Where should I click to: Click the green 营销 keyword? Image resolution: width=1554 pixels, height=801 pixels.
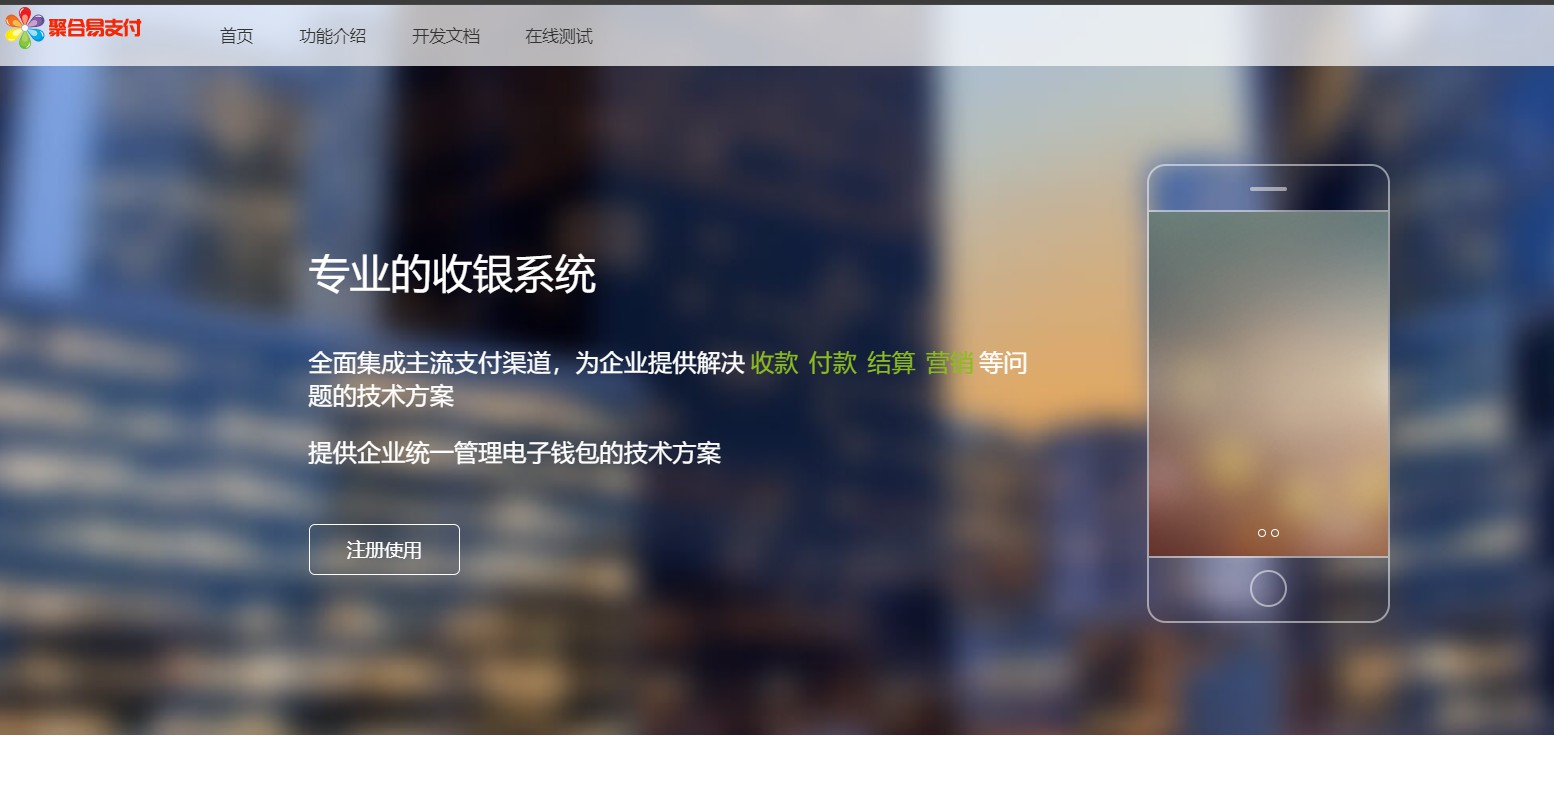[948, 363]
